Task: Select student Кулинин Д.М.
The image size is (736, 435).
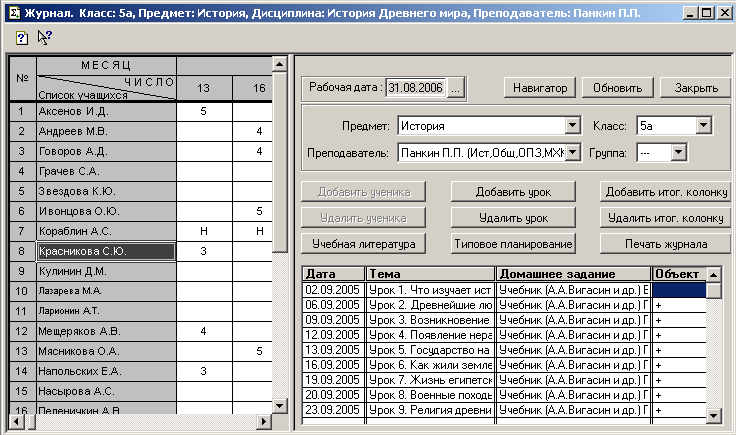Action: pos(106,271)
